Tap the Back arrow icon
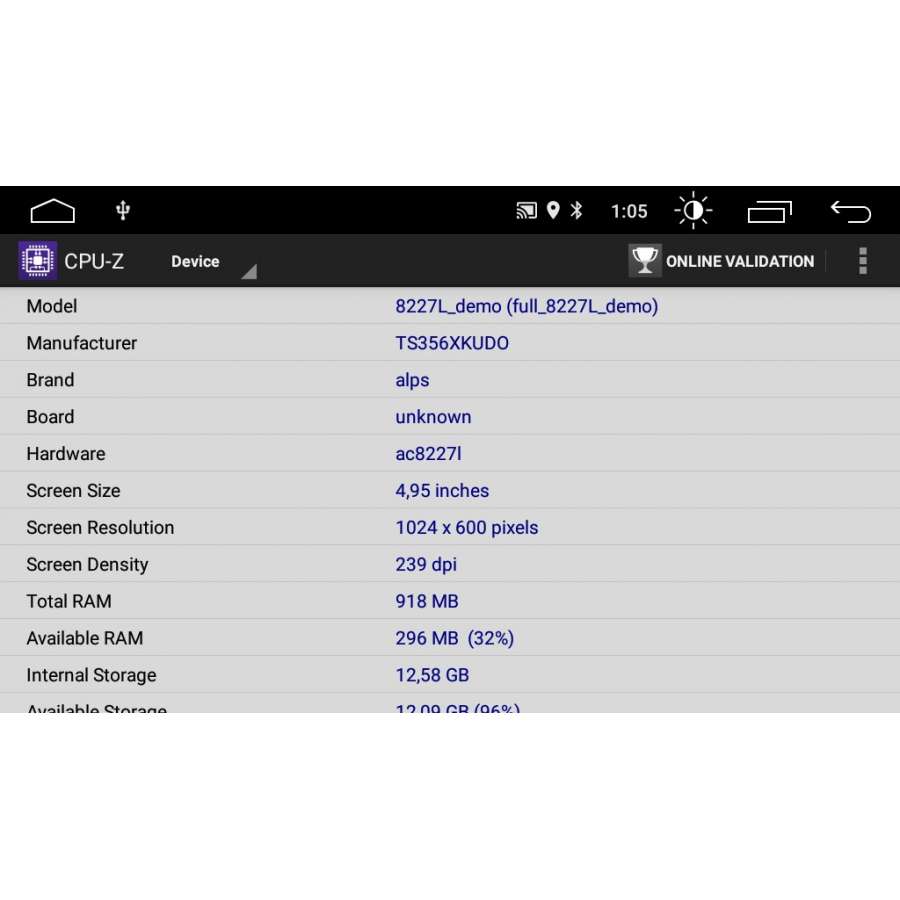 coord(851,211)
